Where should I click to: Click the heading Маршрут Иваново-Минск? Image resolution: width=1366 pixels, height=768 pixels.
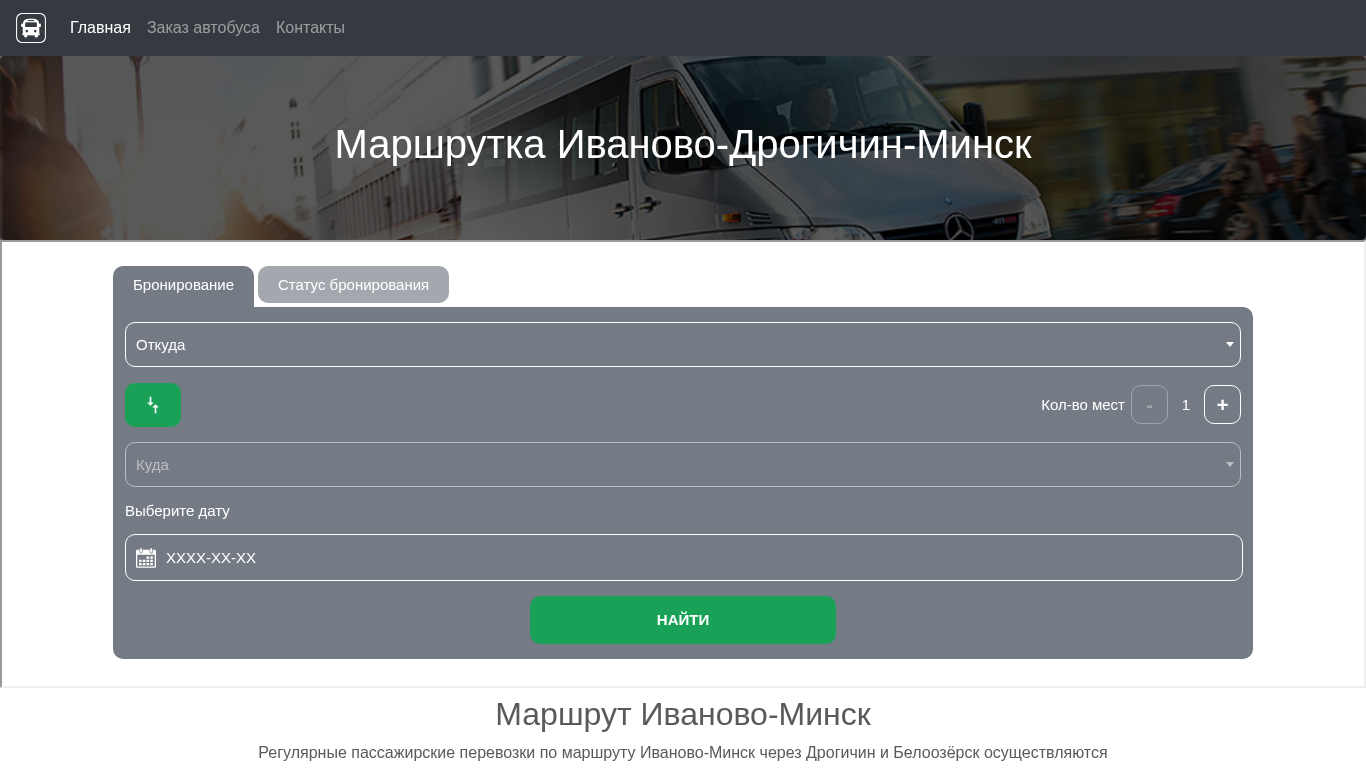point(683,714)
